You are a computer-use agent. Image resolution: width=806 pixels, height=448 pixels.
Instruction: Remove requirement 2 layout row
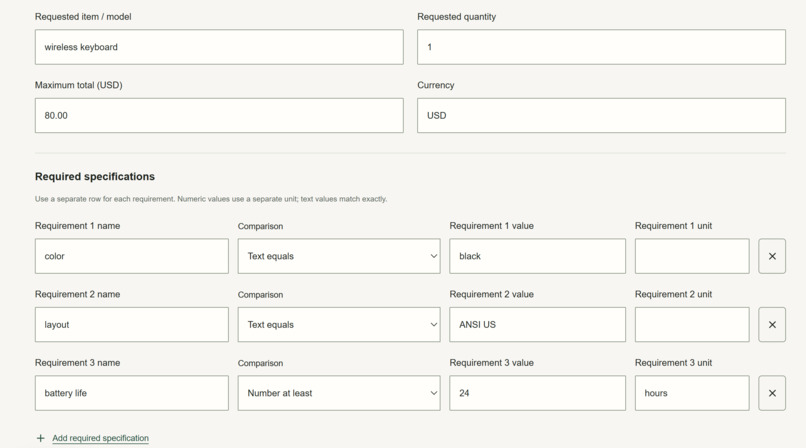click(772, 325)
